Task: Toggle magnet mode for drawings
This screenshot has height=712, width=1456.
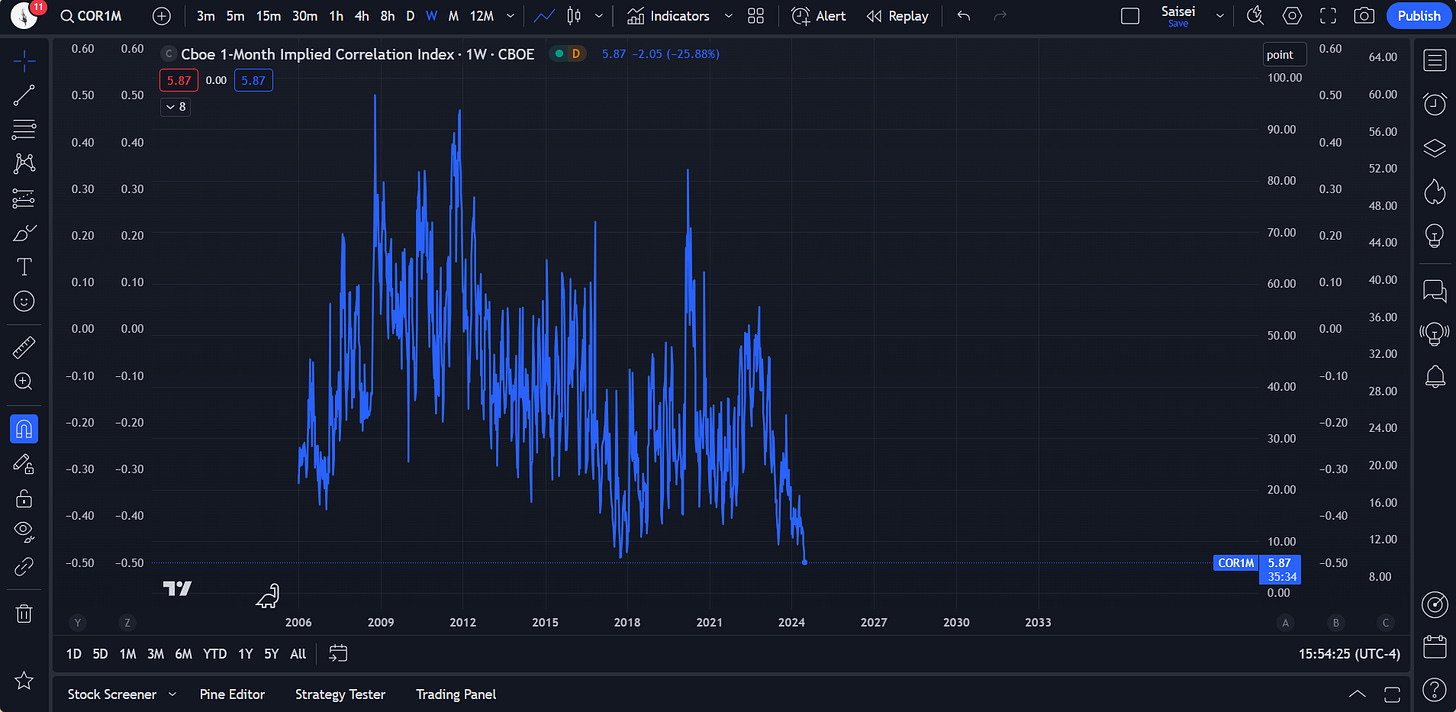Action: (24, 429)
